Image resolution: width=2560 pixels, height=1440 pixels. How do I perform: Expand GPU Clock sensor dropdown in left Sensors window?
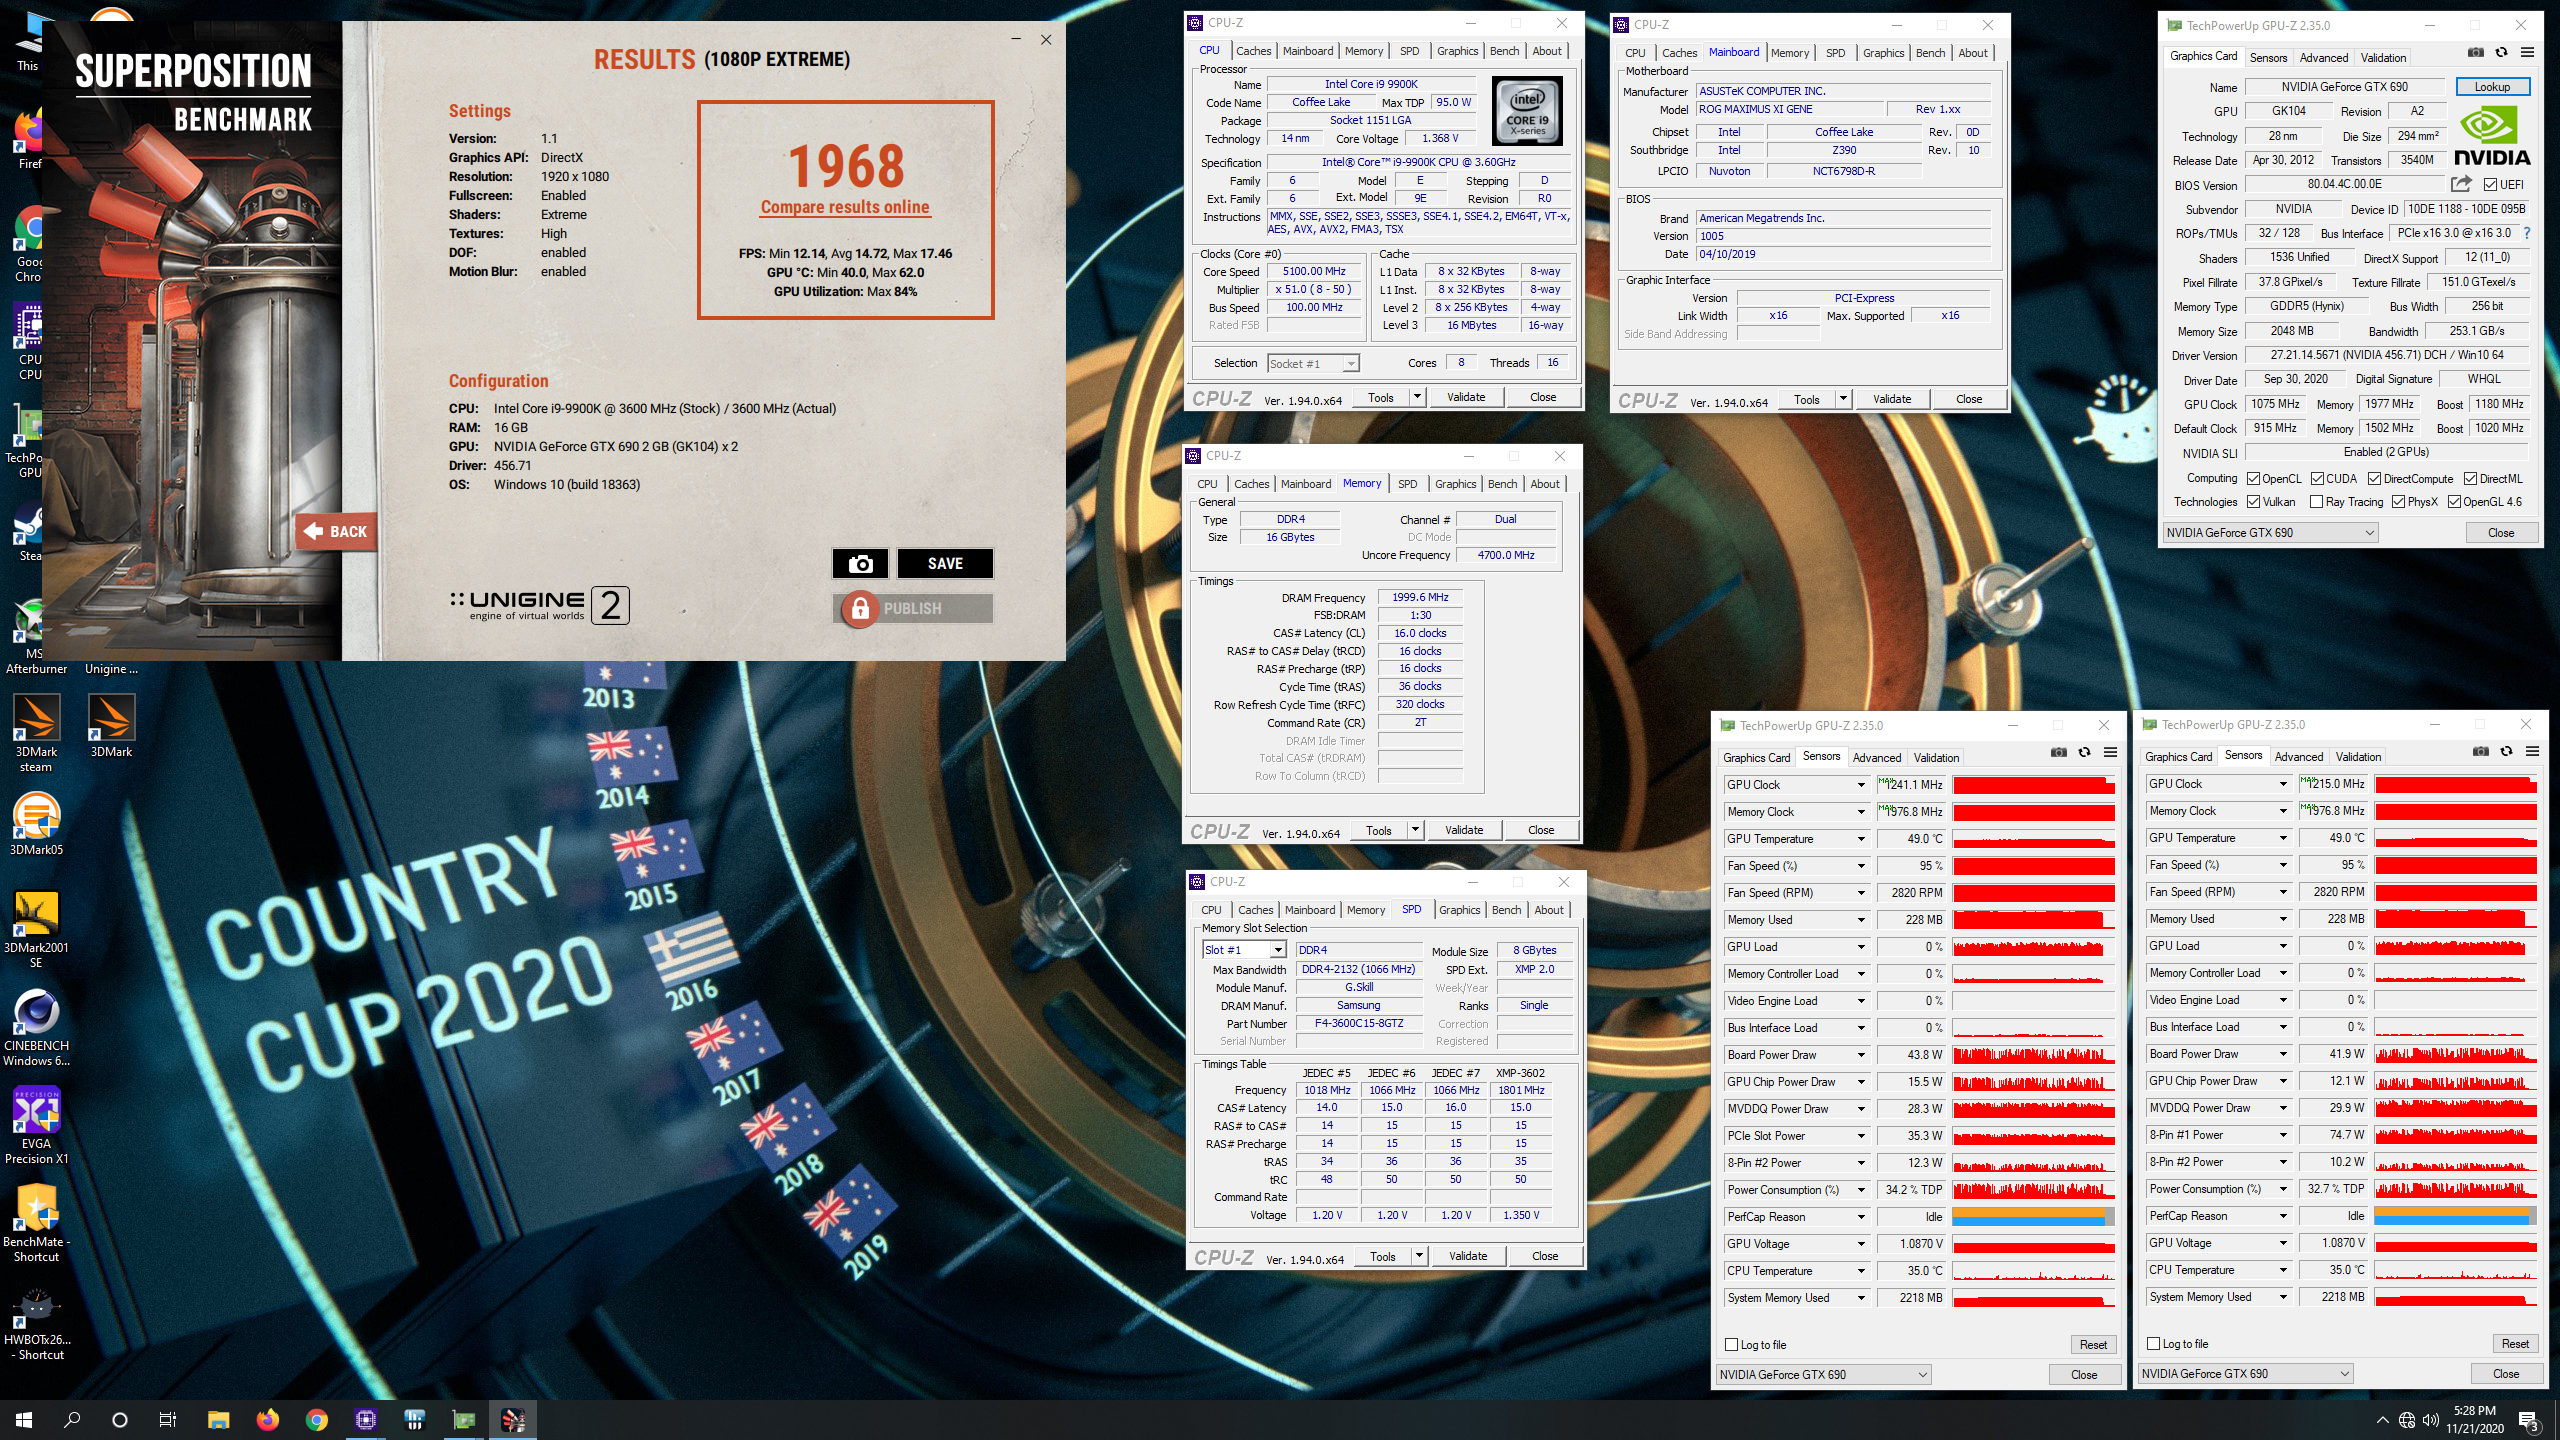point(1861,785)
